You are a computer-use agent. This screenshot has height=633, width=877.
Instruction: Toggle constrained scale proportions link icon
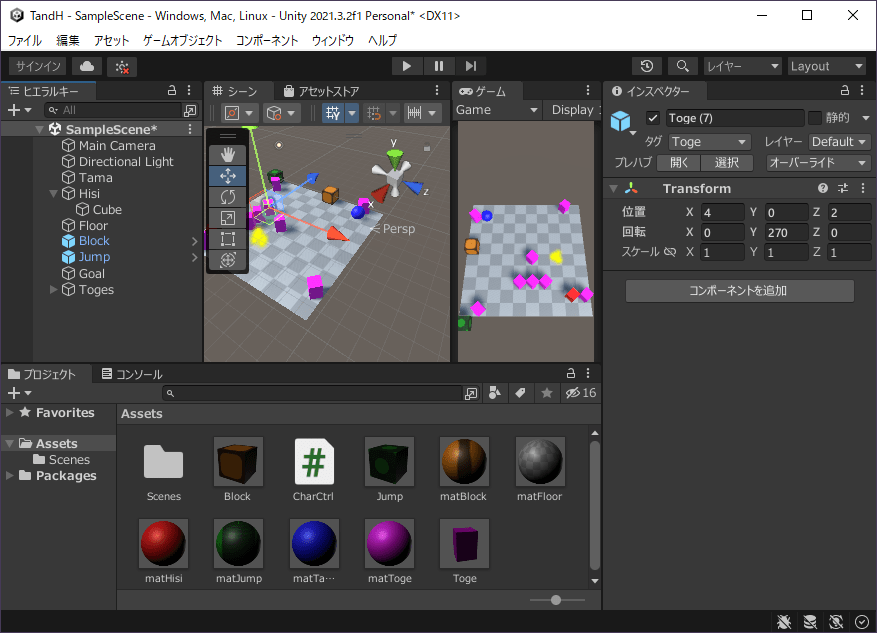669,252
